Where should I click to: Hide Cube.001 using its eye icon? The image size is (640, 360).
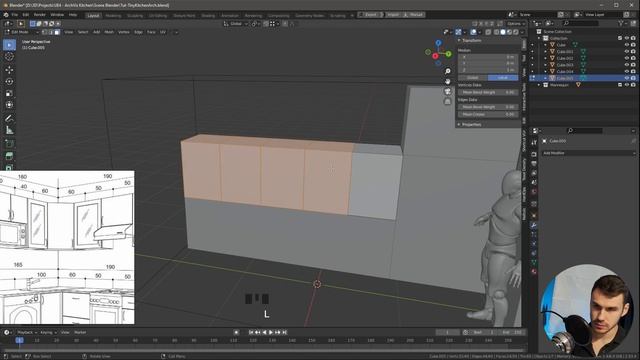pos(627,52)
